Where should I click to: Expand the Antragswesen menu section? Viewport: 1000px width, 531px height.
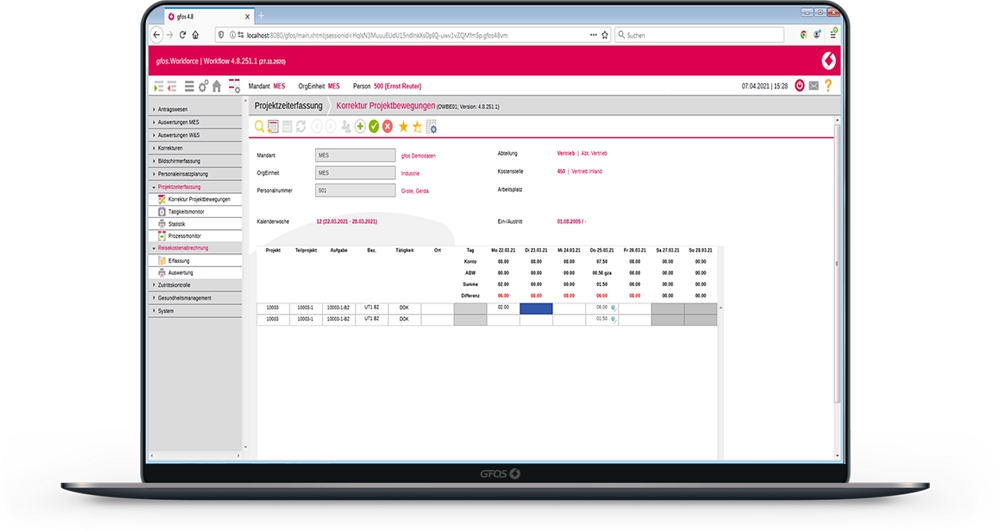[195, 109]
